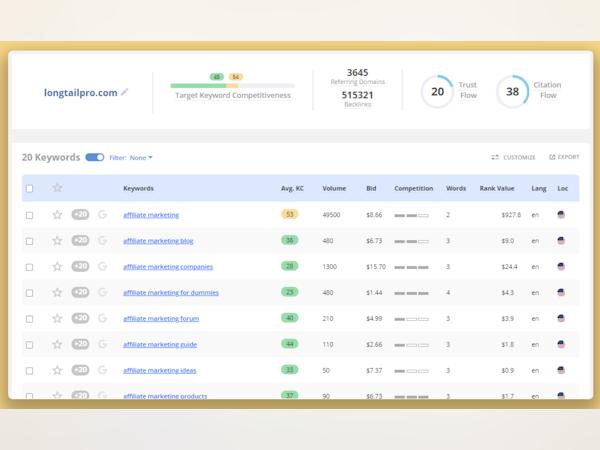Check the affiliate marketing ideas checkbox

29,371
